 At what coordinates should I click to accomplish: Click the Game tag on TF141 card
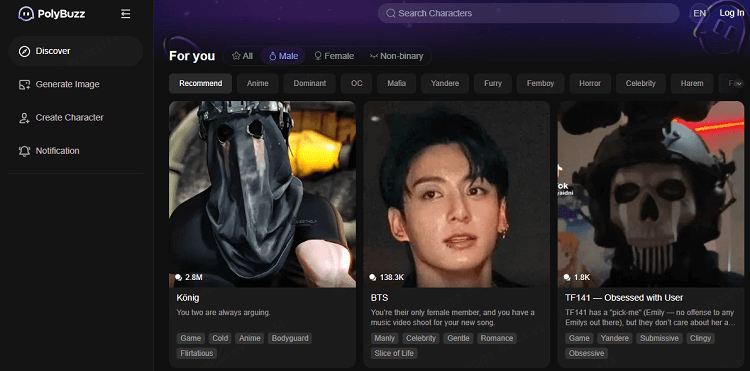pos(579,338)
